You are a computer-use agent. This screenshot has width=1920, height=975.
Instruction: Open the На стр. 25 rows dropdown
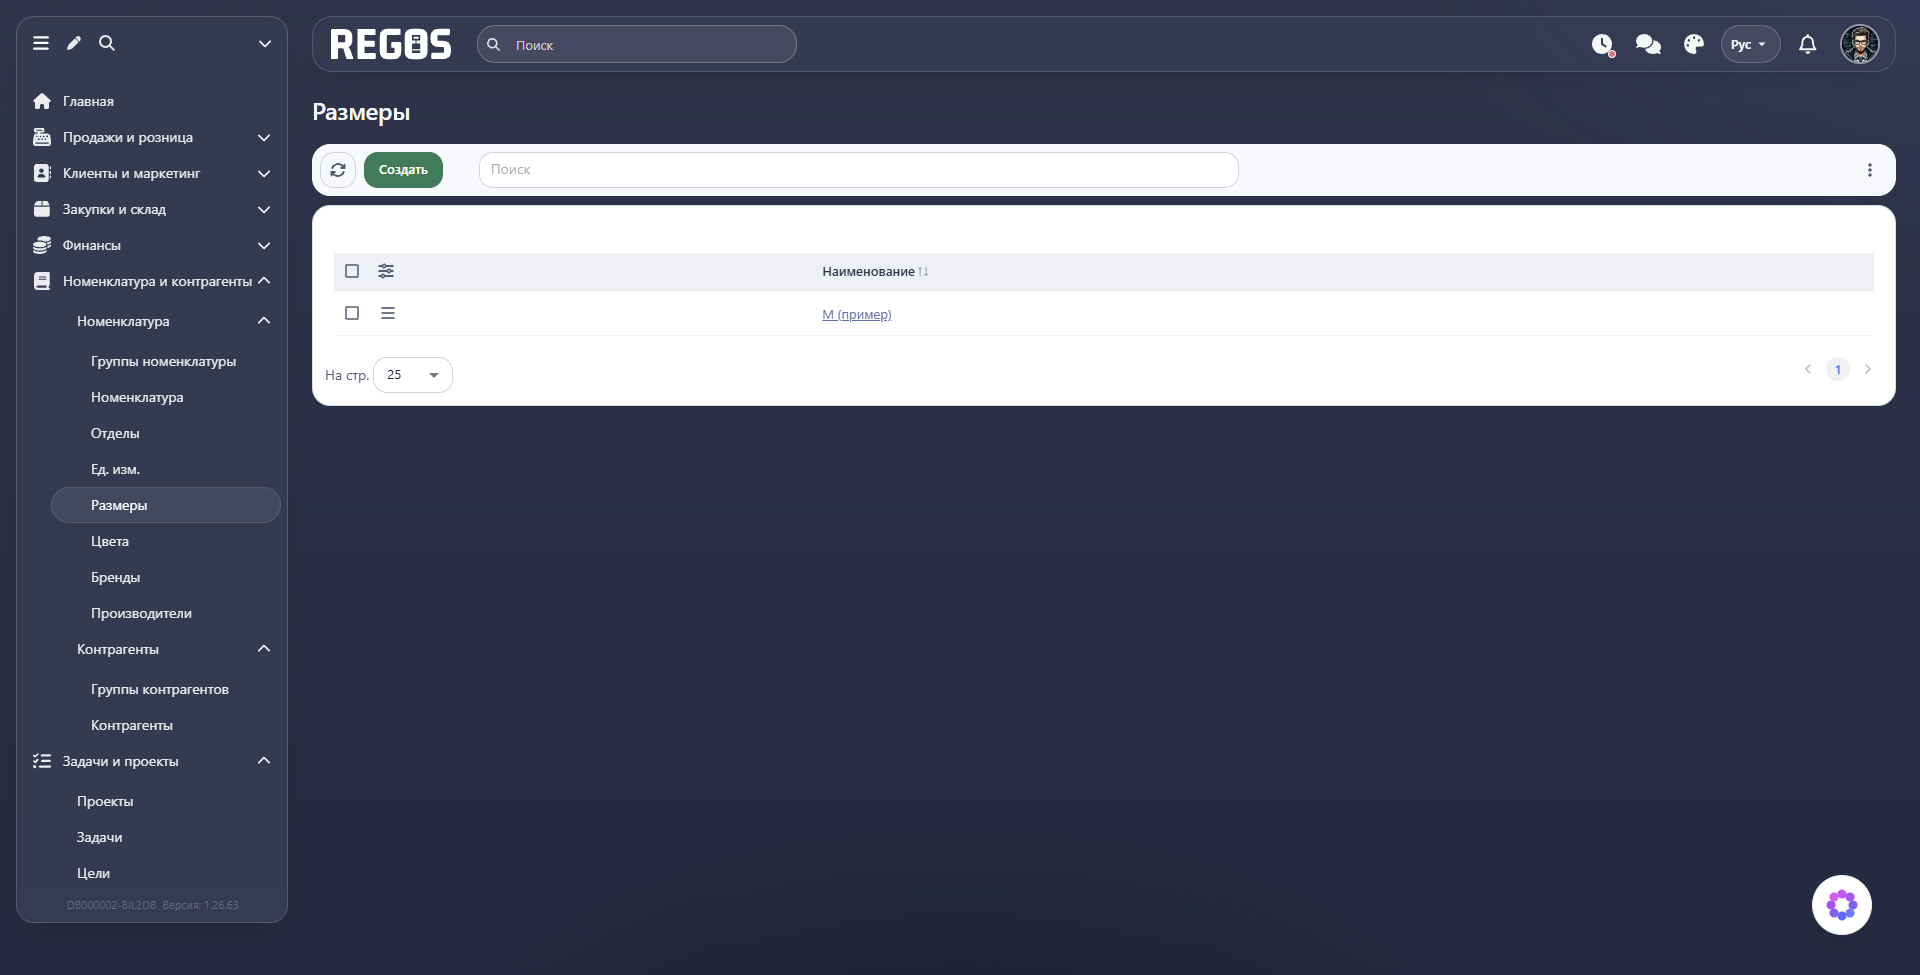413,375
